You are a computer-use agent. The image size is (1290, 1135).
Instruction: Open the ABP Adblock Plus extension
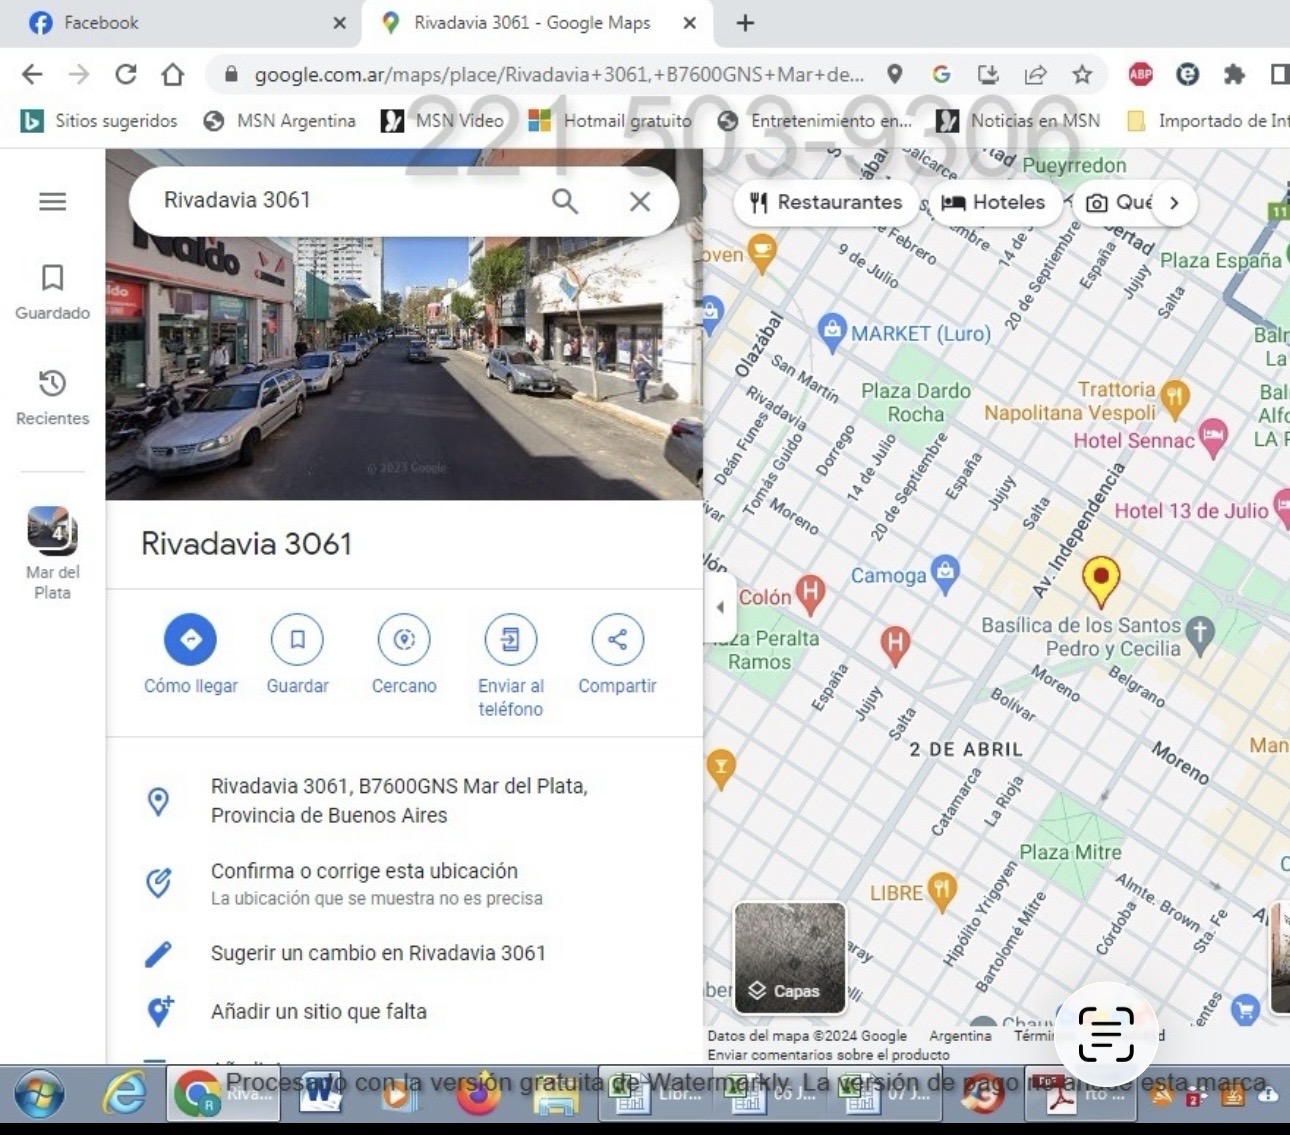[x=1140, y=74]
